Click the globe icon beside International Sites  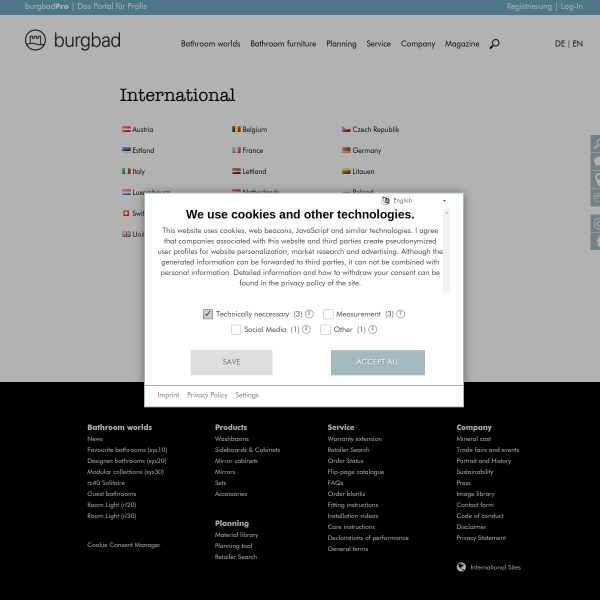(461, 567)
